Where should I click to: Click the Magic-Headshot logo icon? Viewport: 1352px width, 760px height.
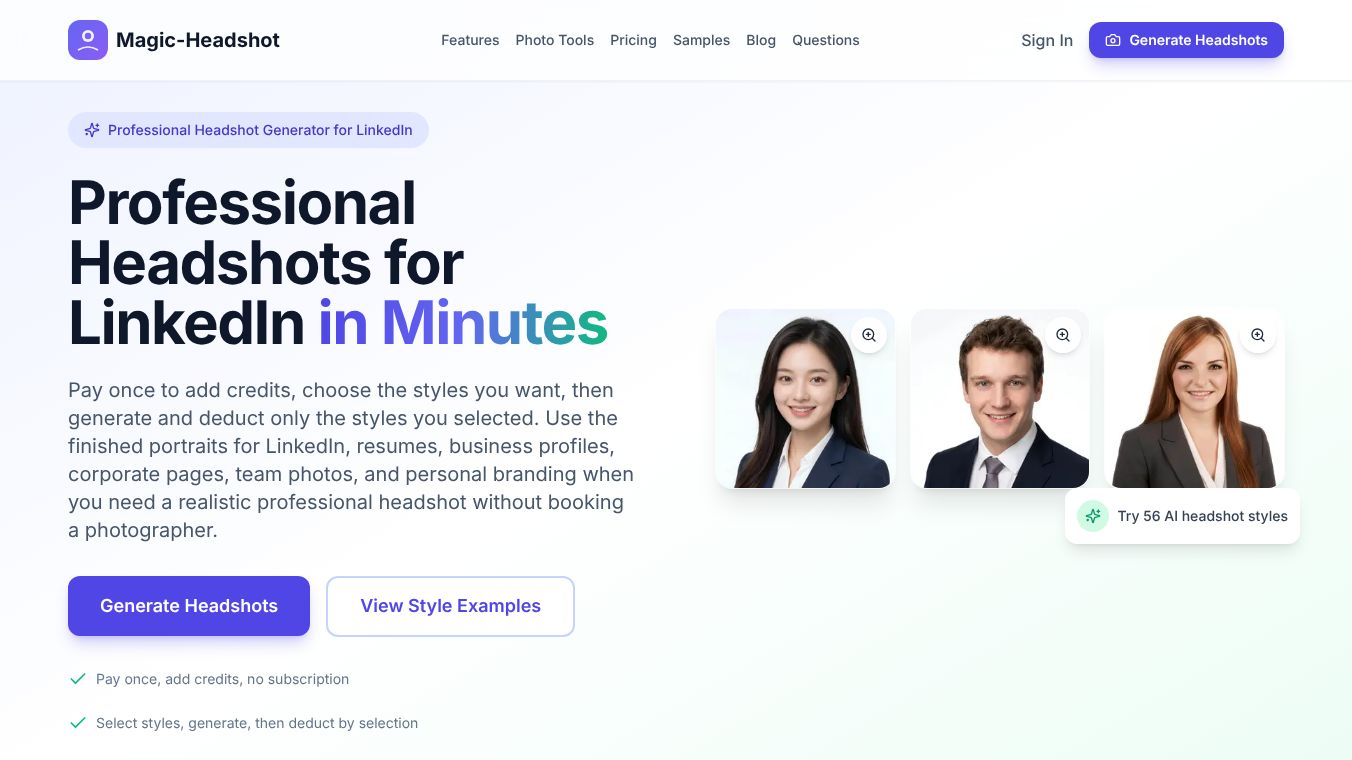coord(88,40)
